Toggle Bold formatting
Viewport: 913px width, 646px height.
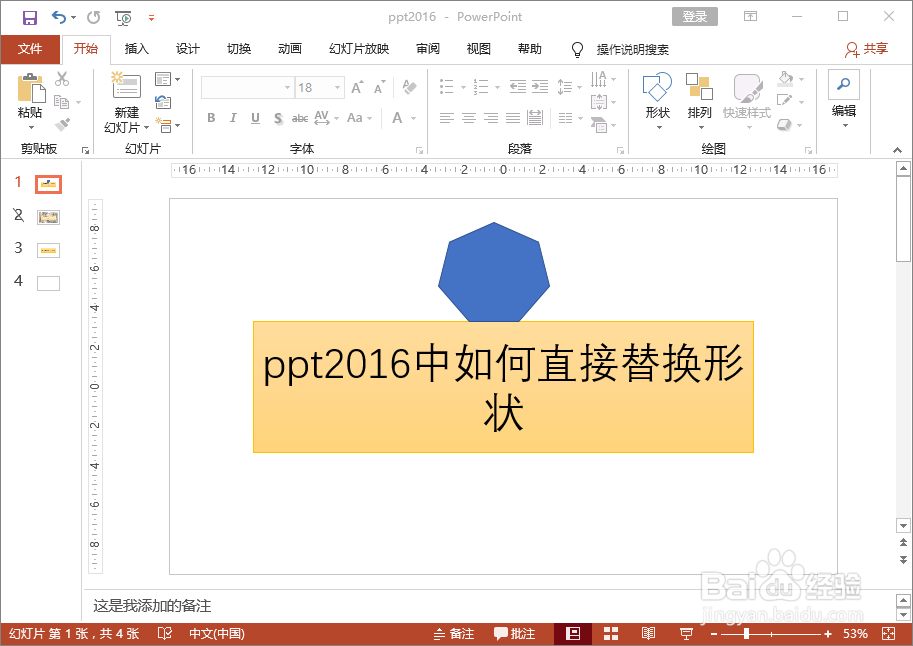click(x=211, y=118)
